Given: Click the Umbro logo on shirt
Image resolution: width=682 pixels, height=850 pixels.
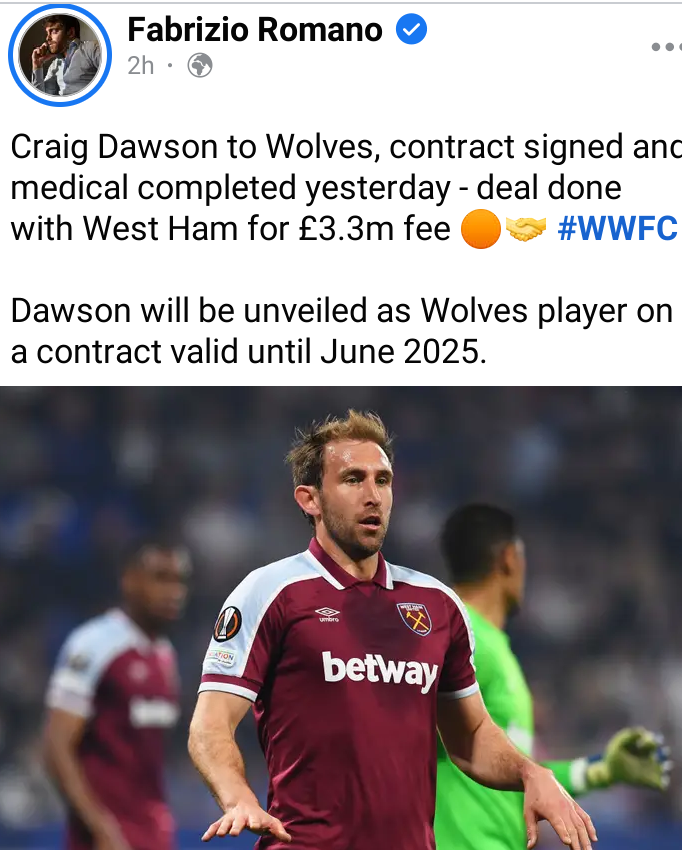Looking at the screenshot, I should tap(327, 615).
